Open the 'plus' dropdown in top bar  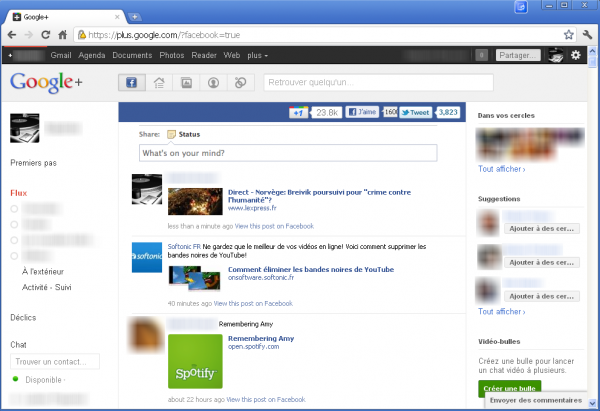(x=257, y=55)
